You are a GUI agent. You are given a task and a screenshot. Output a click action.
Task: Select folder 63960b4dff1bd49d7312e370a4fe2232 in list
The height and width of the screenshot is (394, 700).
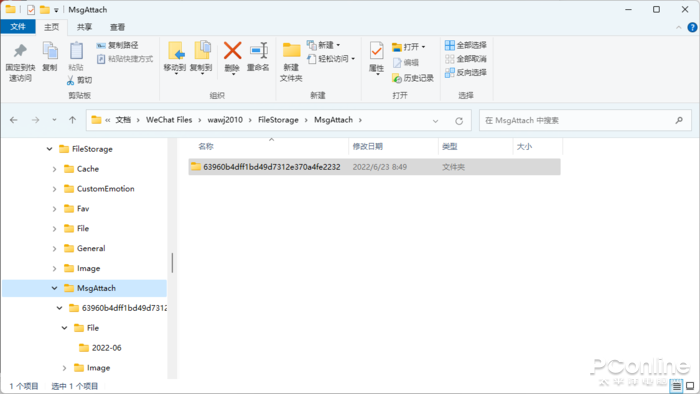[374, 167]
